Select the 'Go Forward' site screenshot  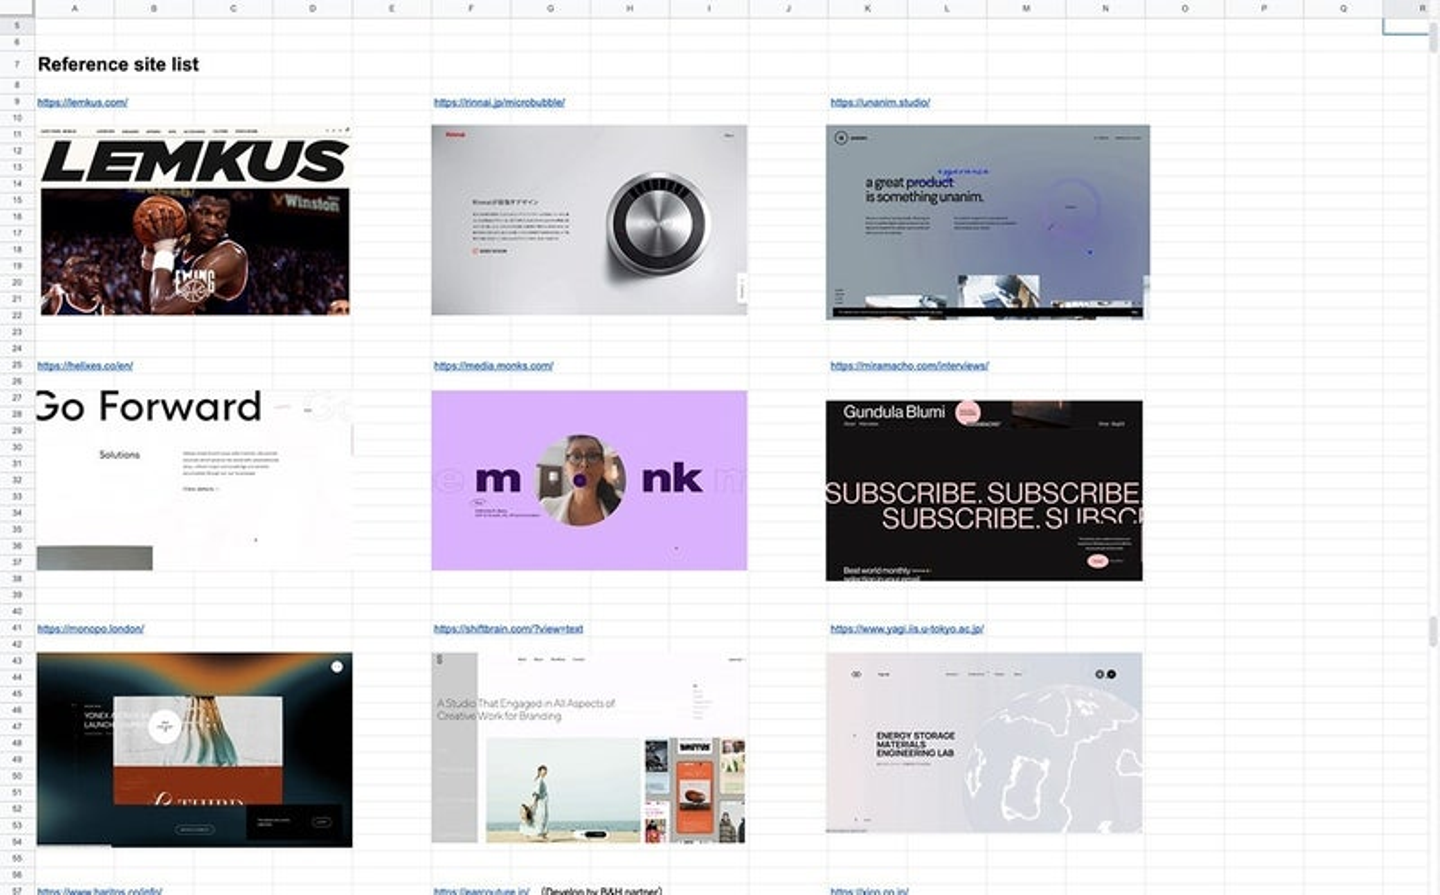coord(195,480)
